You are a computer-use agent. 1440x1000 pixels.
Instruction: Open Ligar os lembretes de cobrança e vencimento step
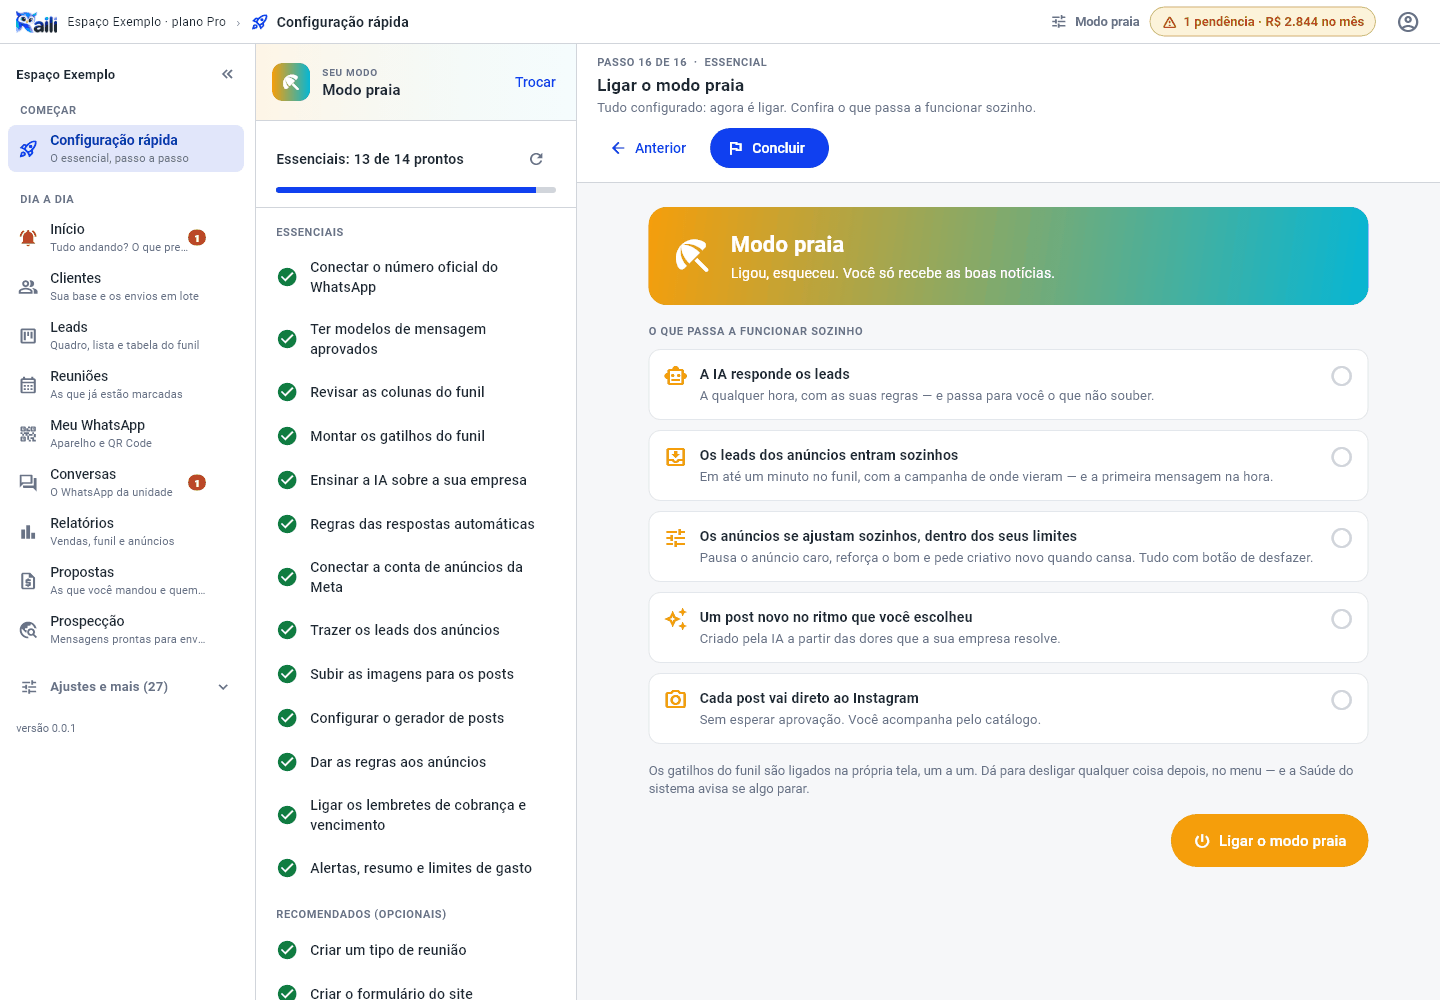(416, 815)
